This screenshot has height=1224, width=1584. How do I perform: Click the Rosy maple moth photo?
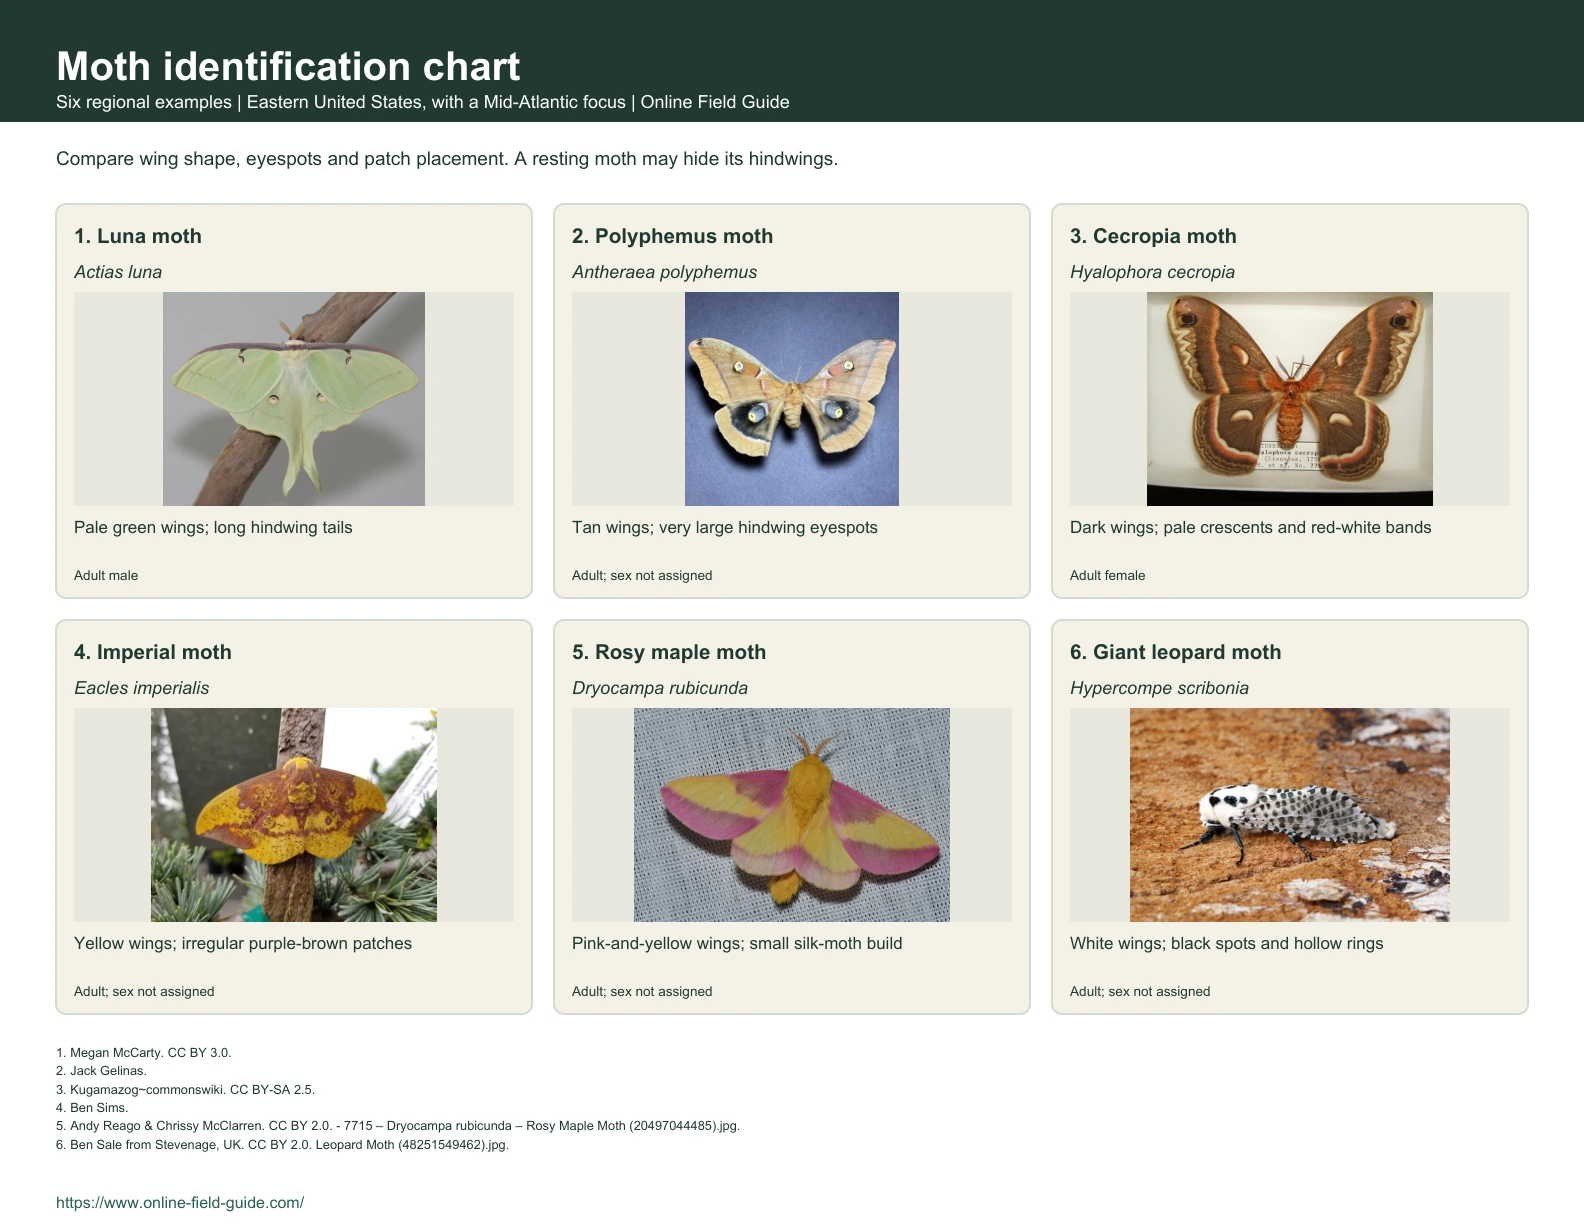pyautogui.click(x=792, y=815)
